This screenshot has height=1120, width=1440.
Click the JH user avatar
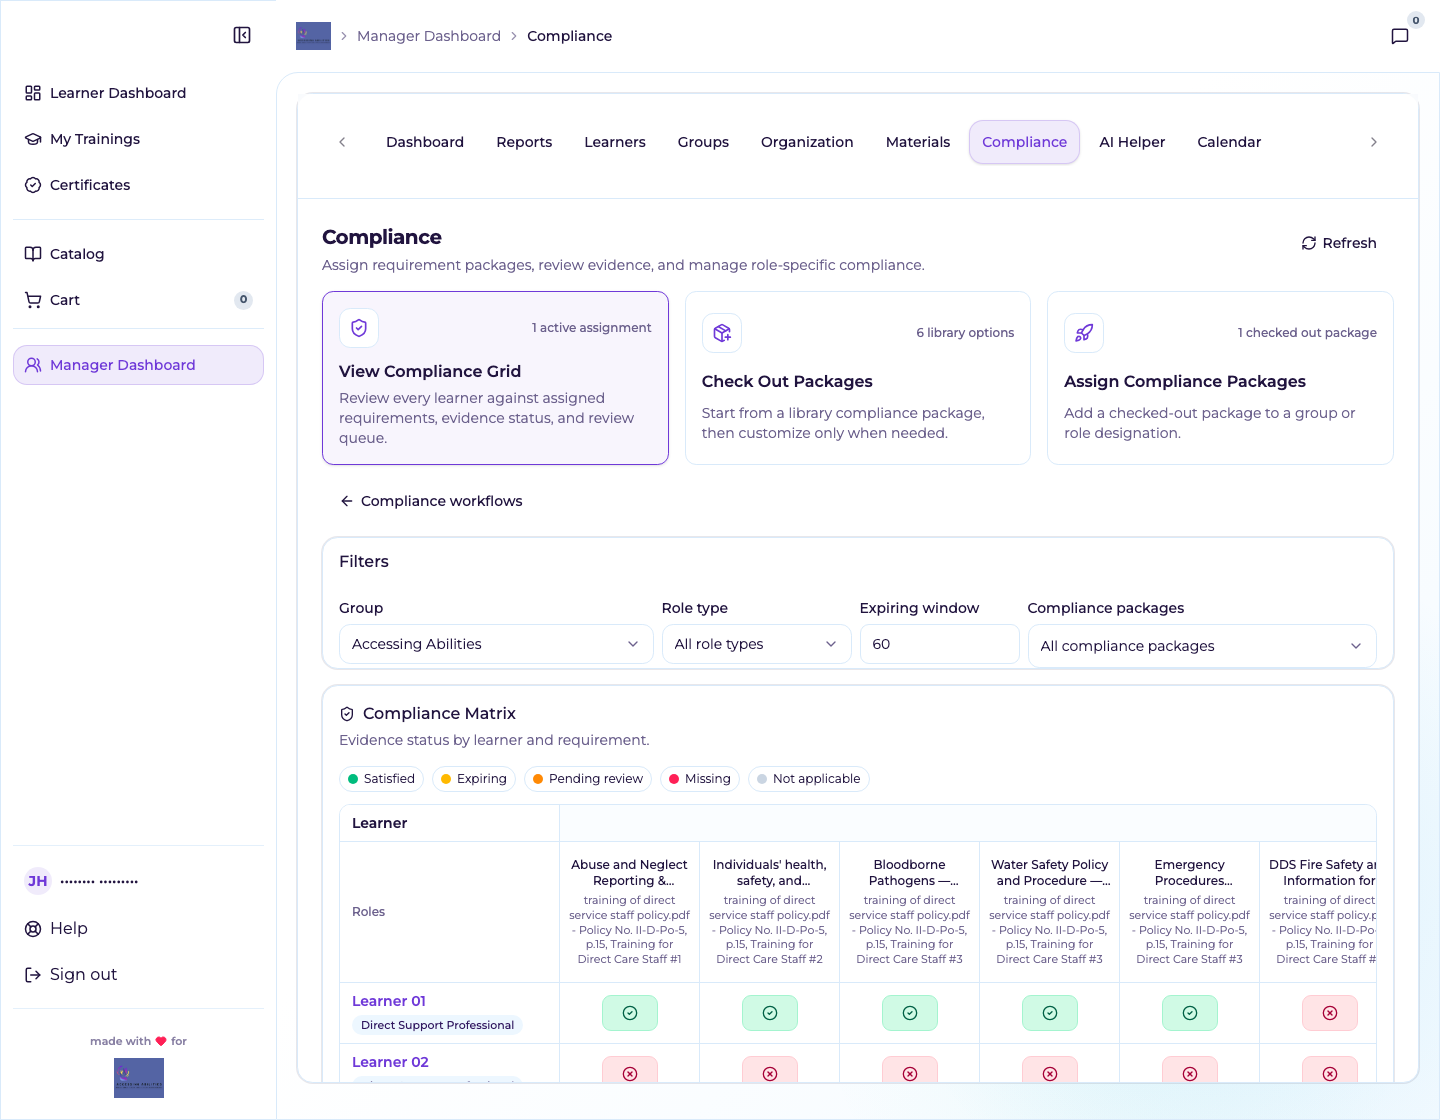click(x=37, y=881)
